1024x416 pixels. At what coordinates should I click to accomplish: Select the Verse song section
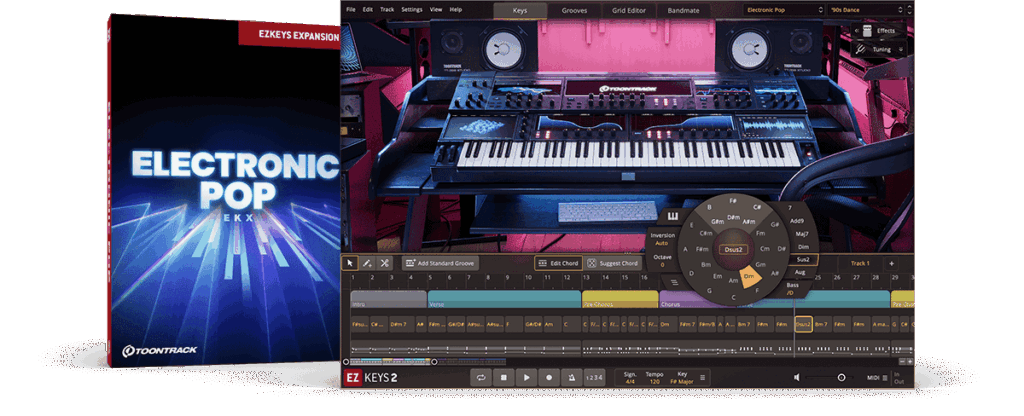click(504, 300)
